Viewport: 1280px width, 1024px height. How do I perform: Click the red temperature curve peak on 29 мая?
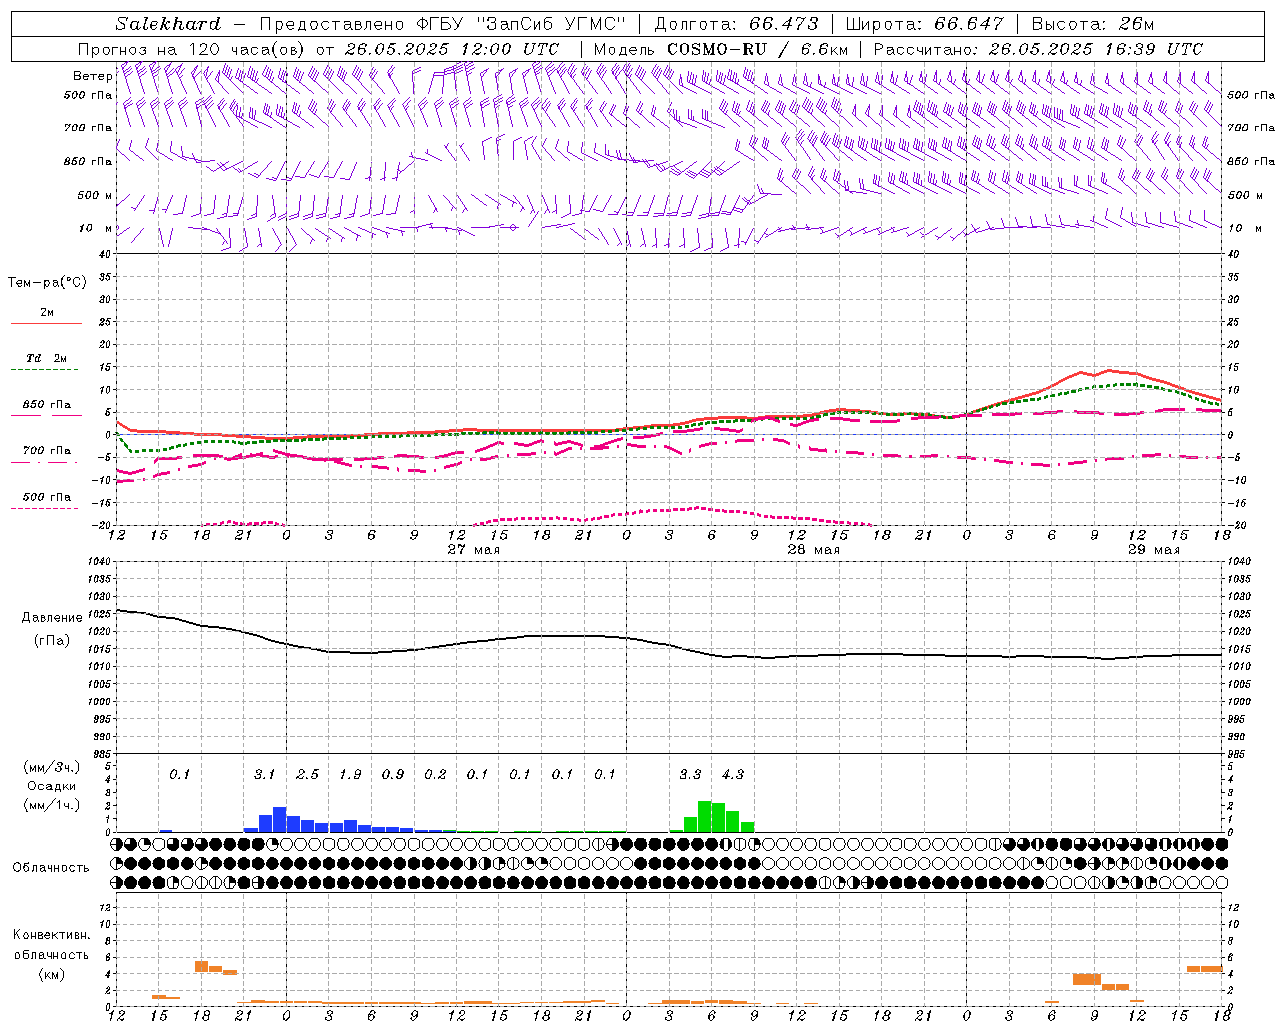click(1108, 370)
